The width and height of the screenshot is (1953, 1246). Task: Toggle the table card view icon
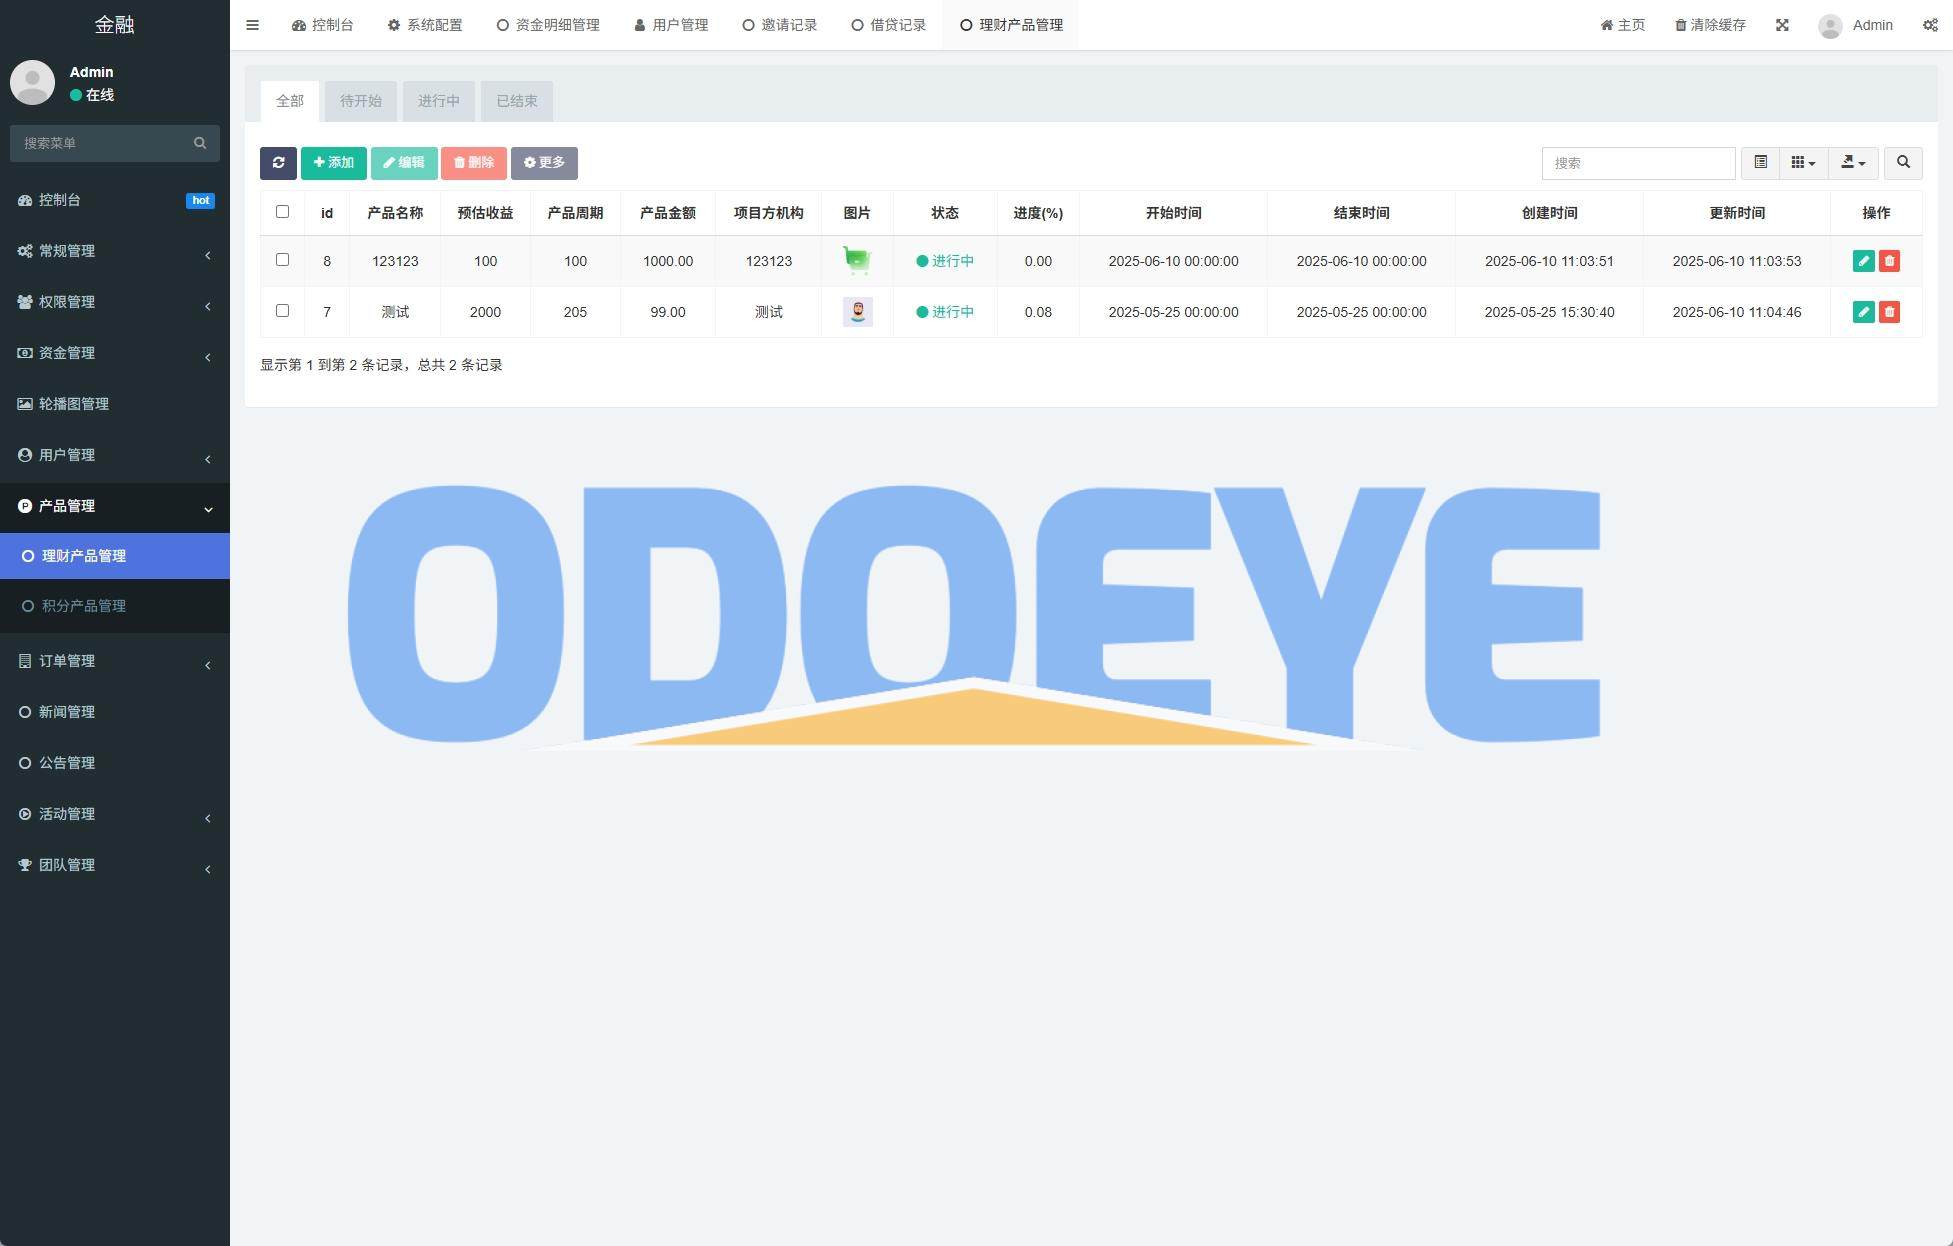click(1760, 163)
